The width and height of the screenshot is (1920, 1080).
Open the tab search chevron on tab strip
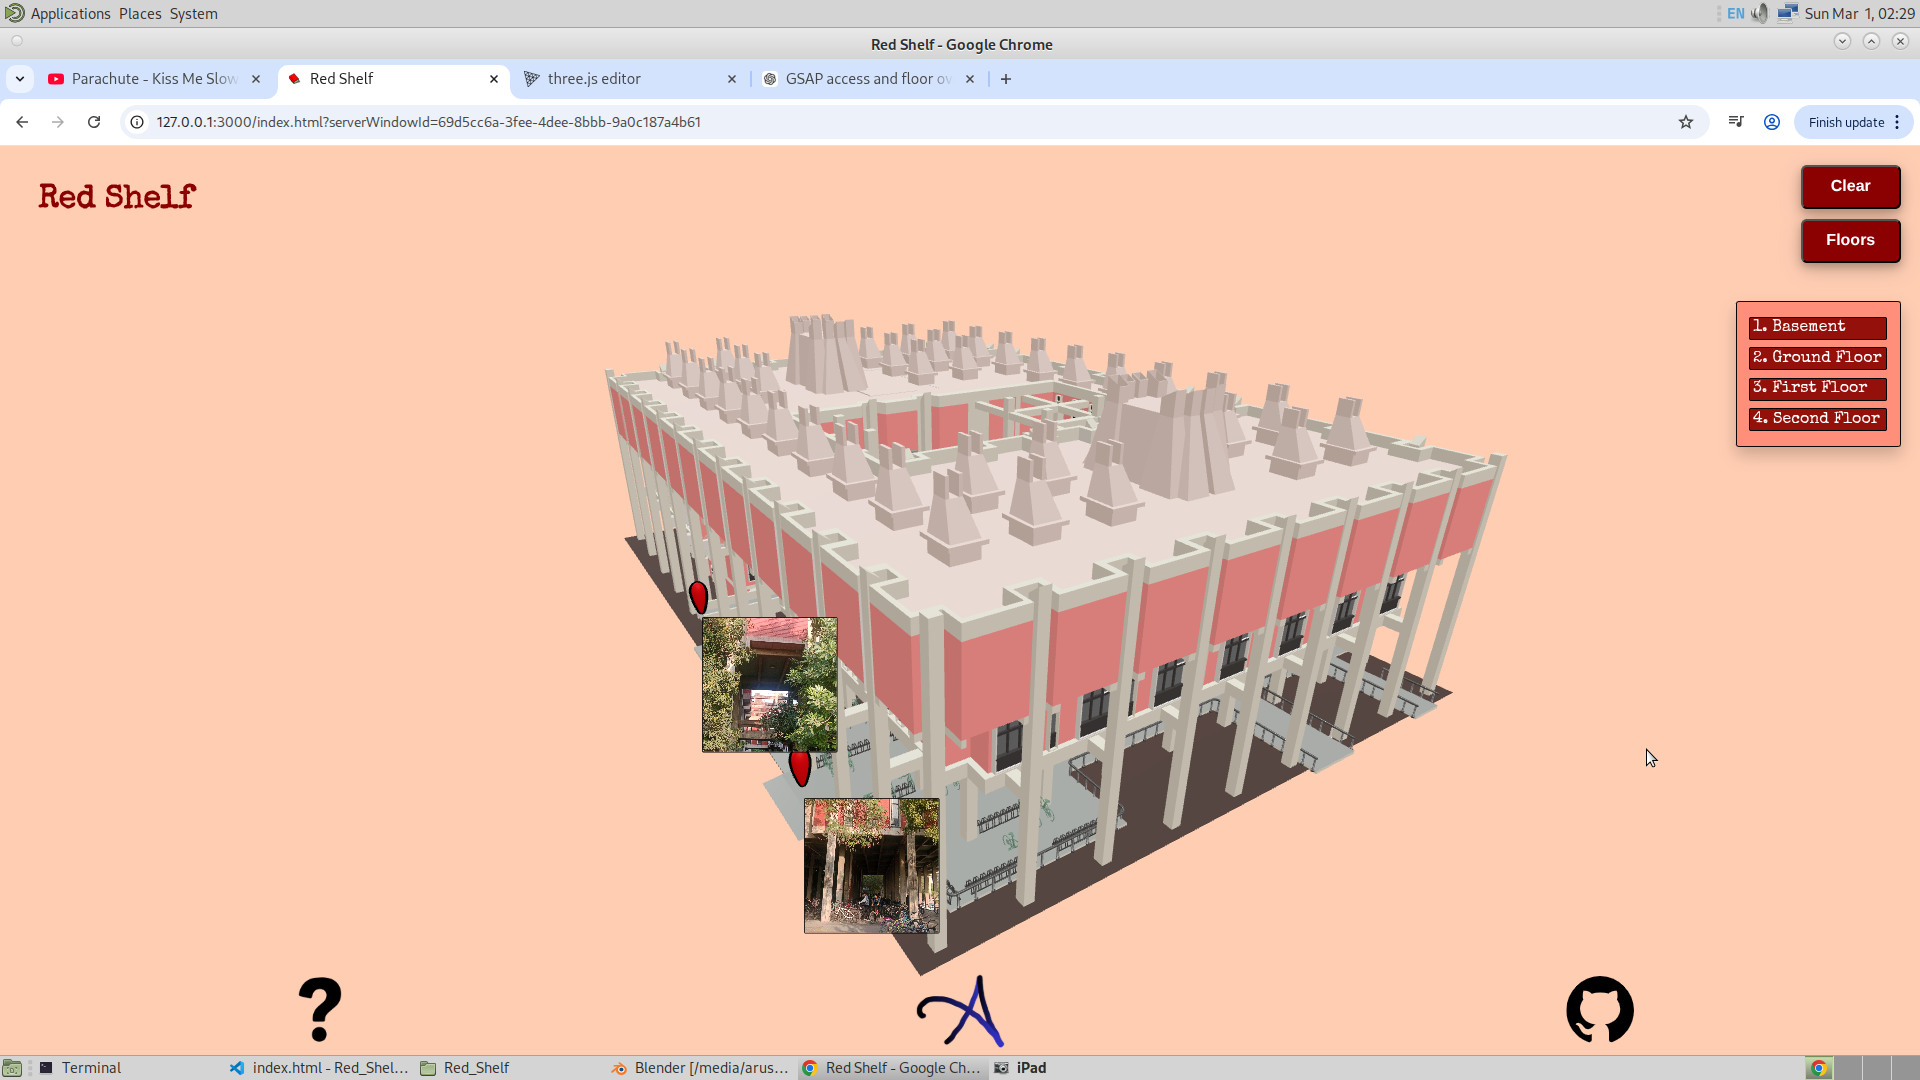point(20,78)
